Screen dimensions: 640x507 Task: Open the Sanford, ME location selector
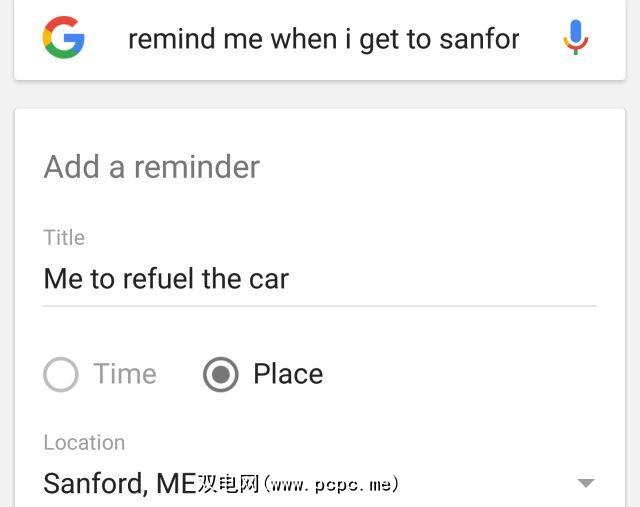(119, 484)
